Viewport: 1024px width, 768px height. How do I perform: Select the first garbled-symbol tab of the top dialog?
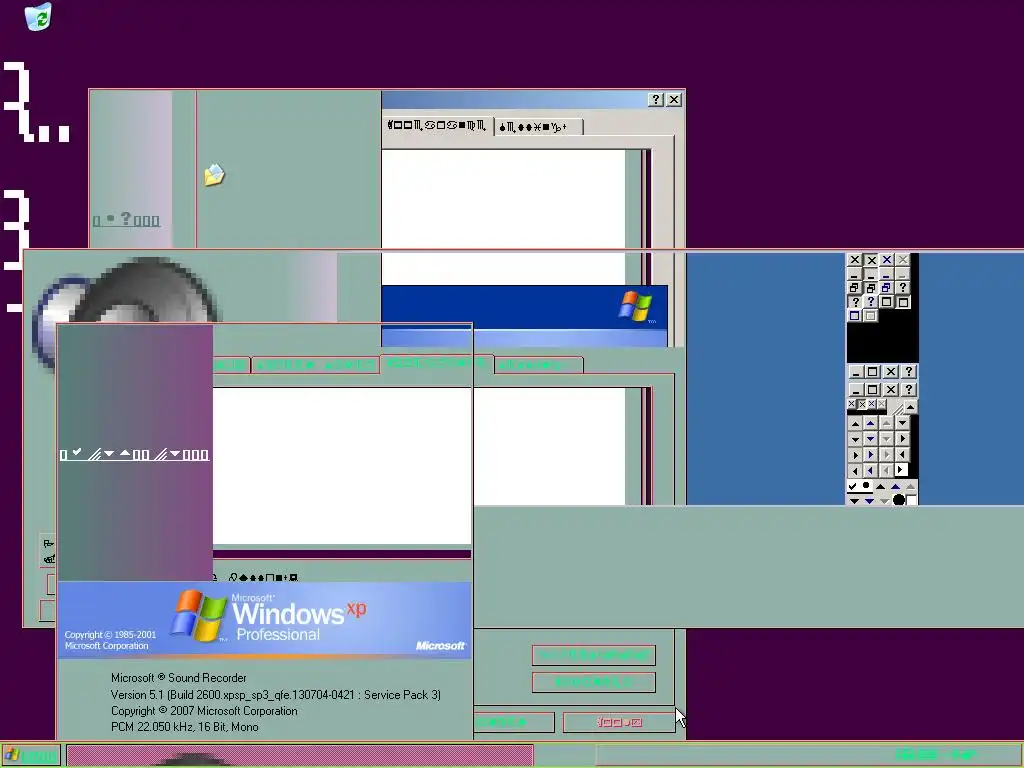coord(437,125)
